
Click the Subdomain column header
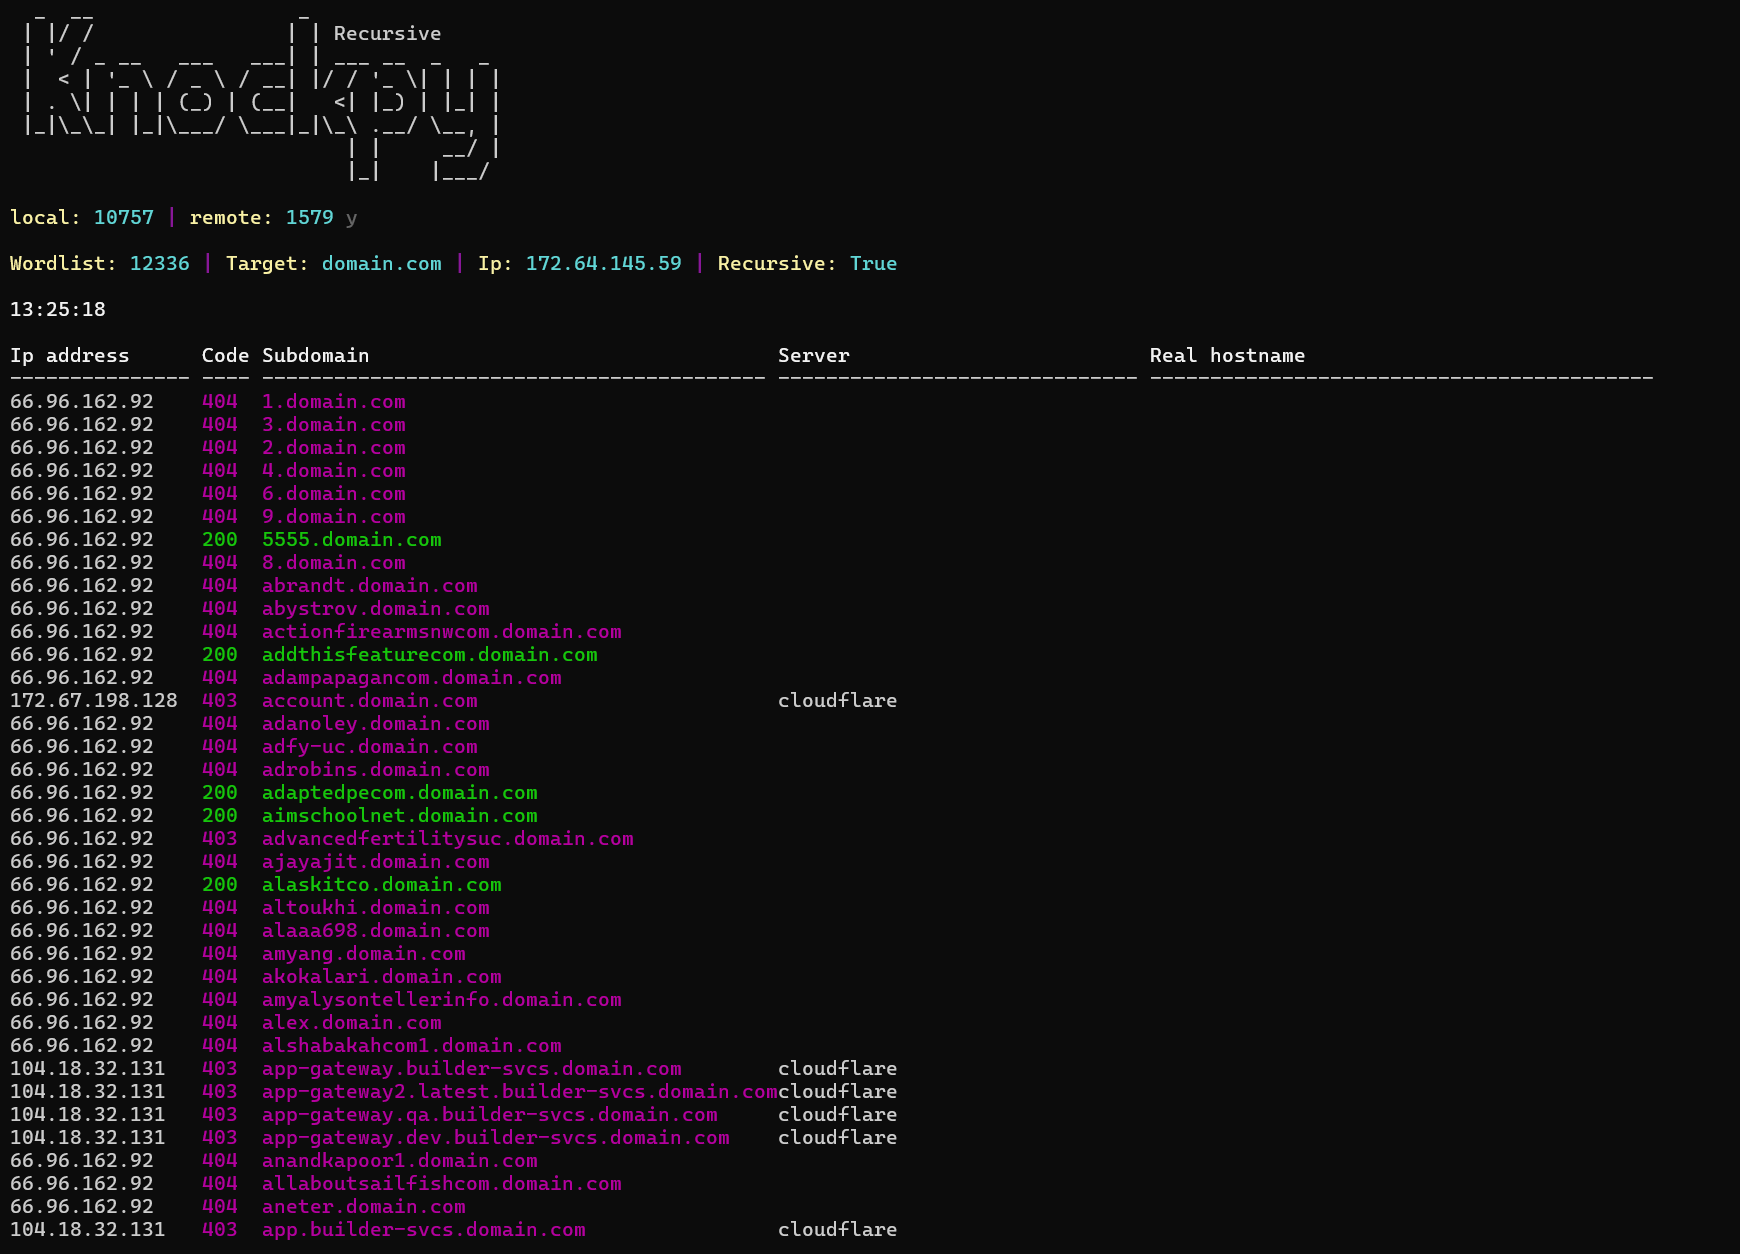tap(316, 355)
